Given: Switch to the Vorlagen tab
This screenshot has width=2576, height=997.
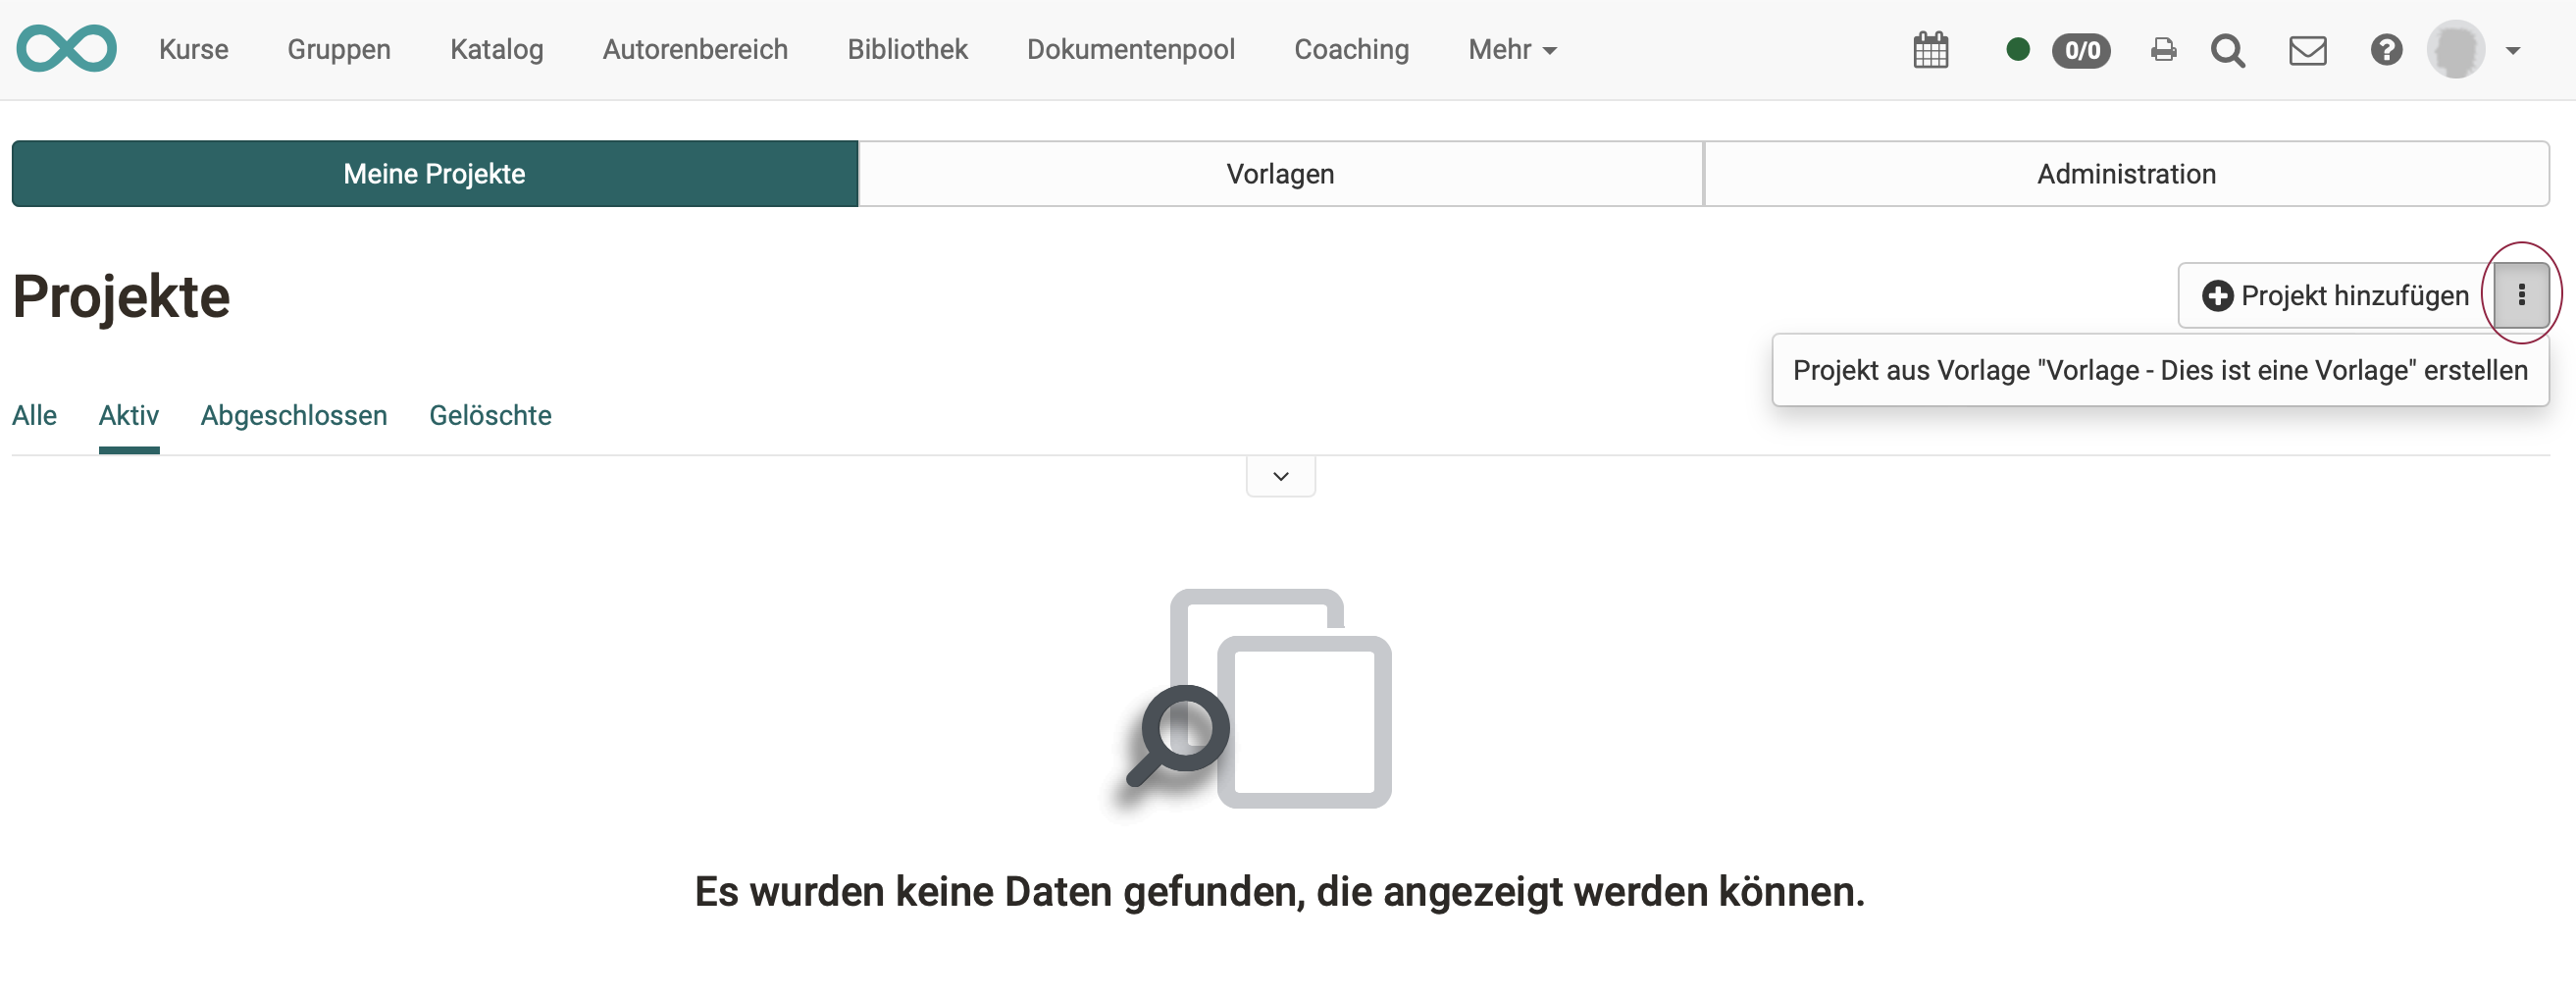Looking at the screenshot, I should tap(1281, 173).
